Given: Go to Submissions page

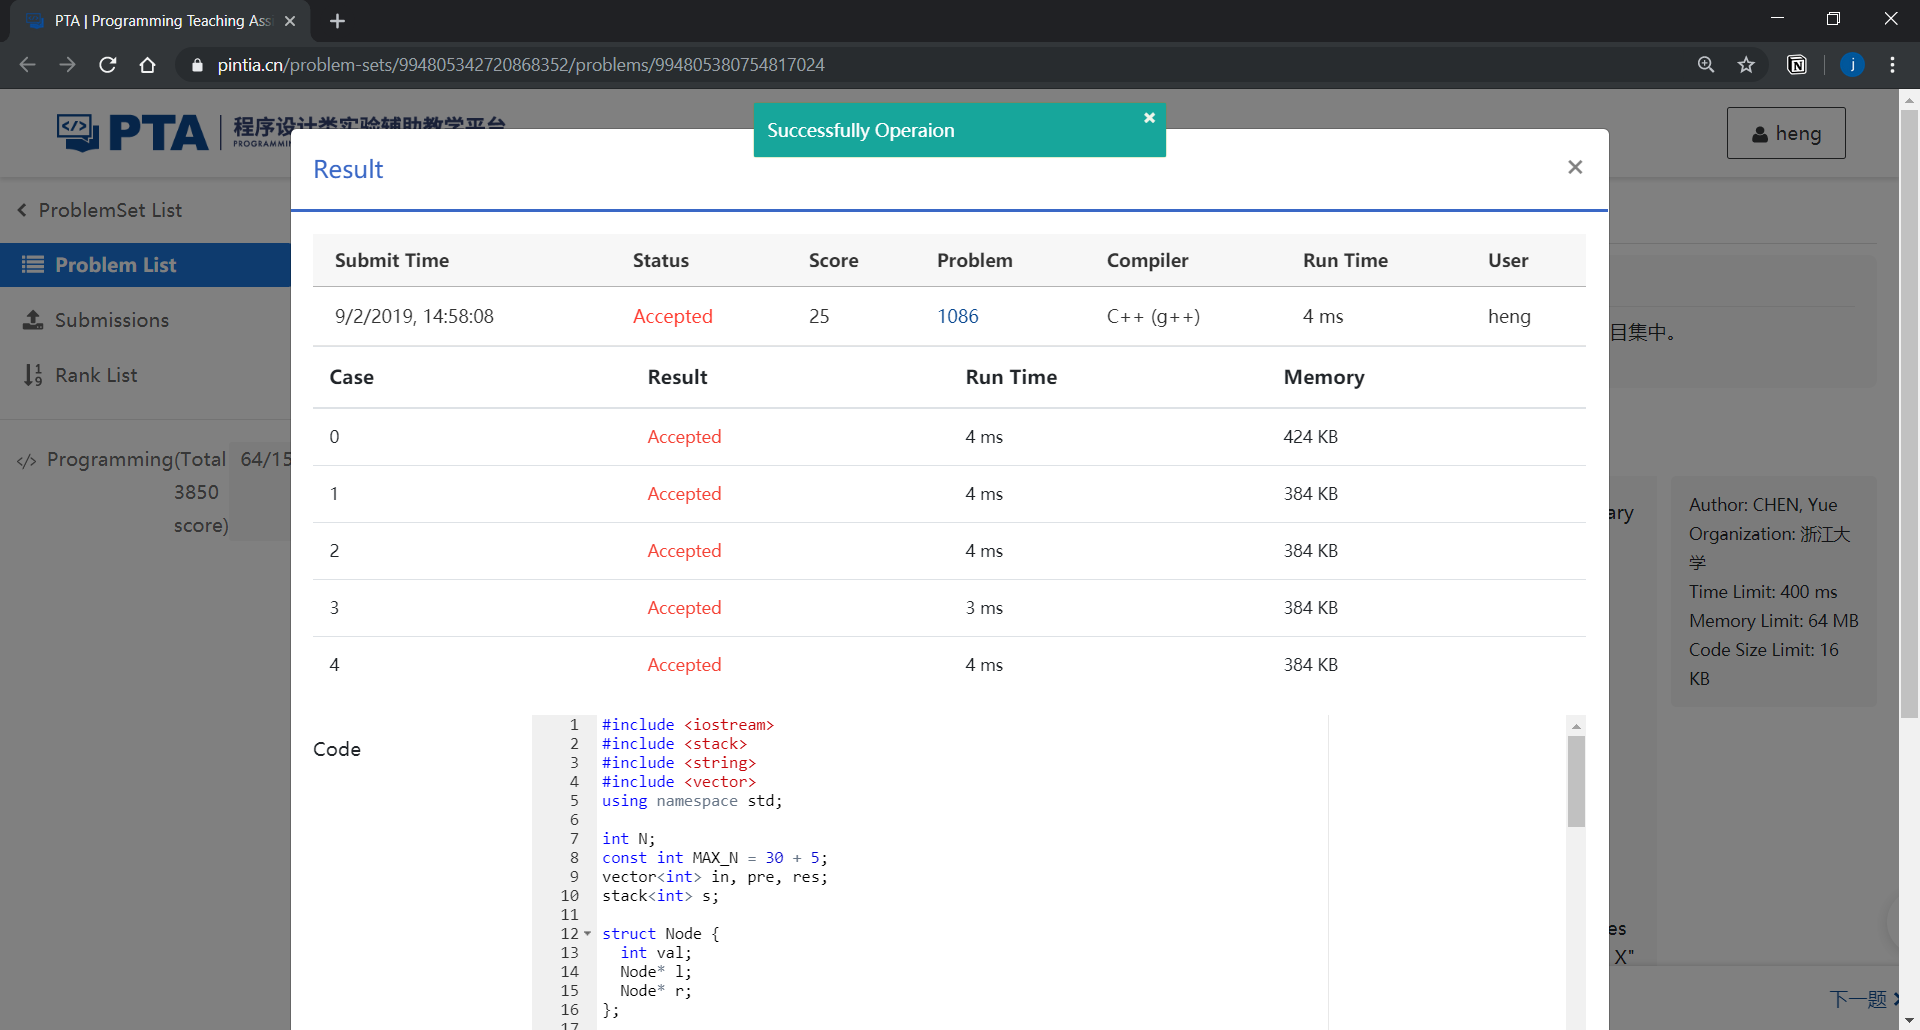Looking at the screenshot, I should pyautogui.click(x=111, y=320).
